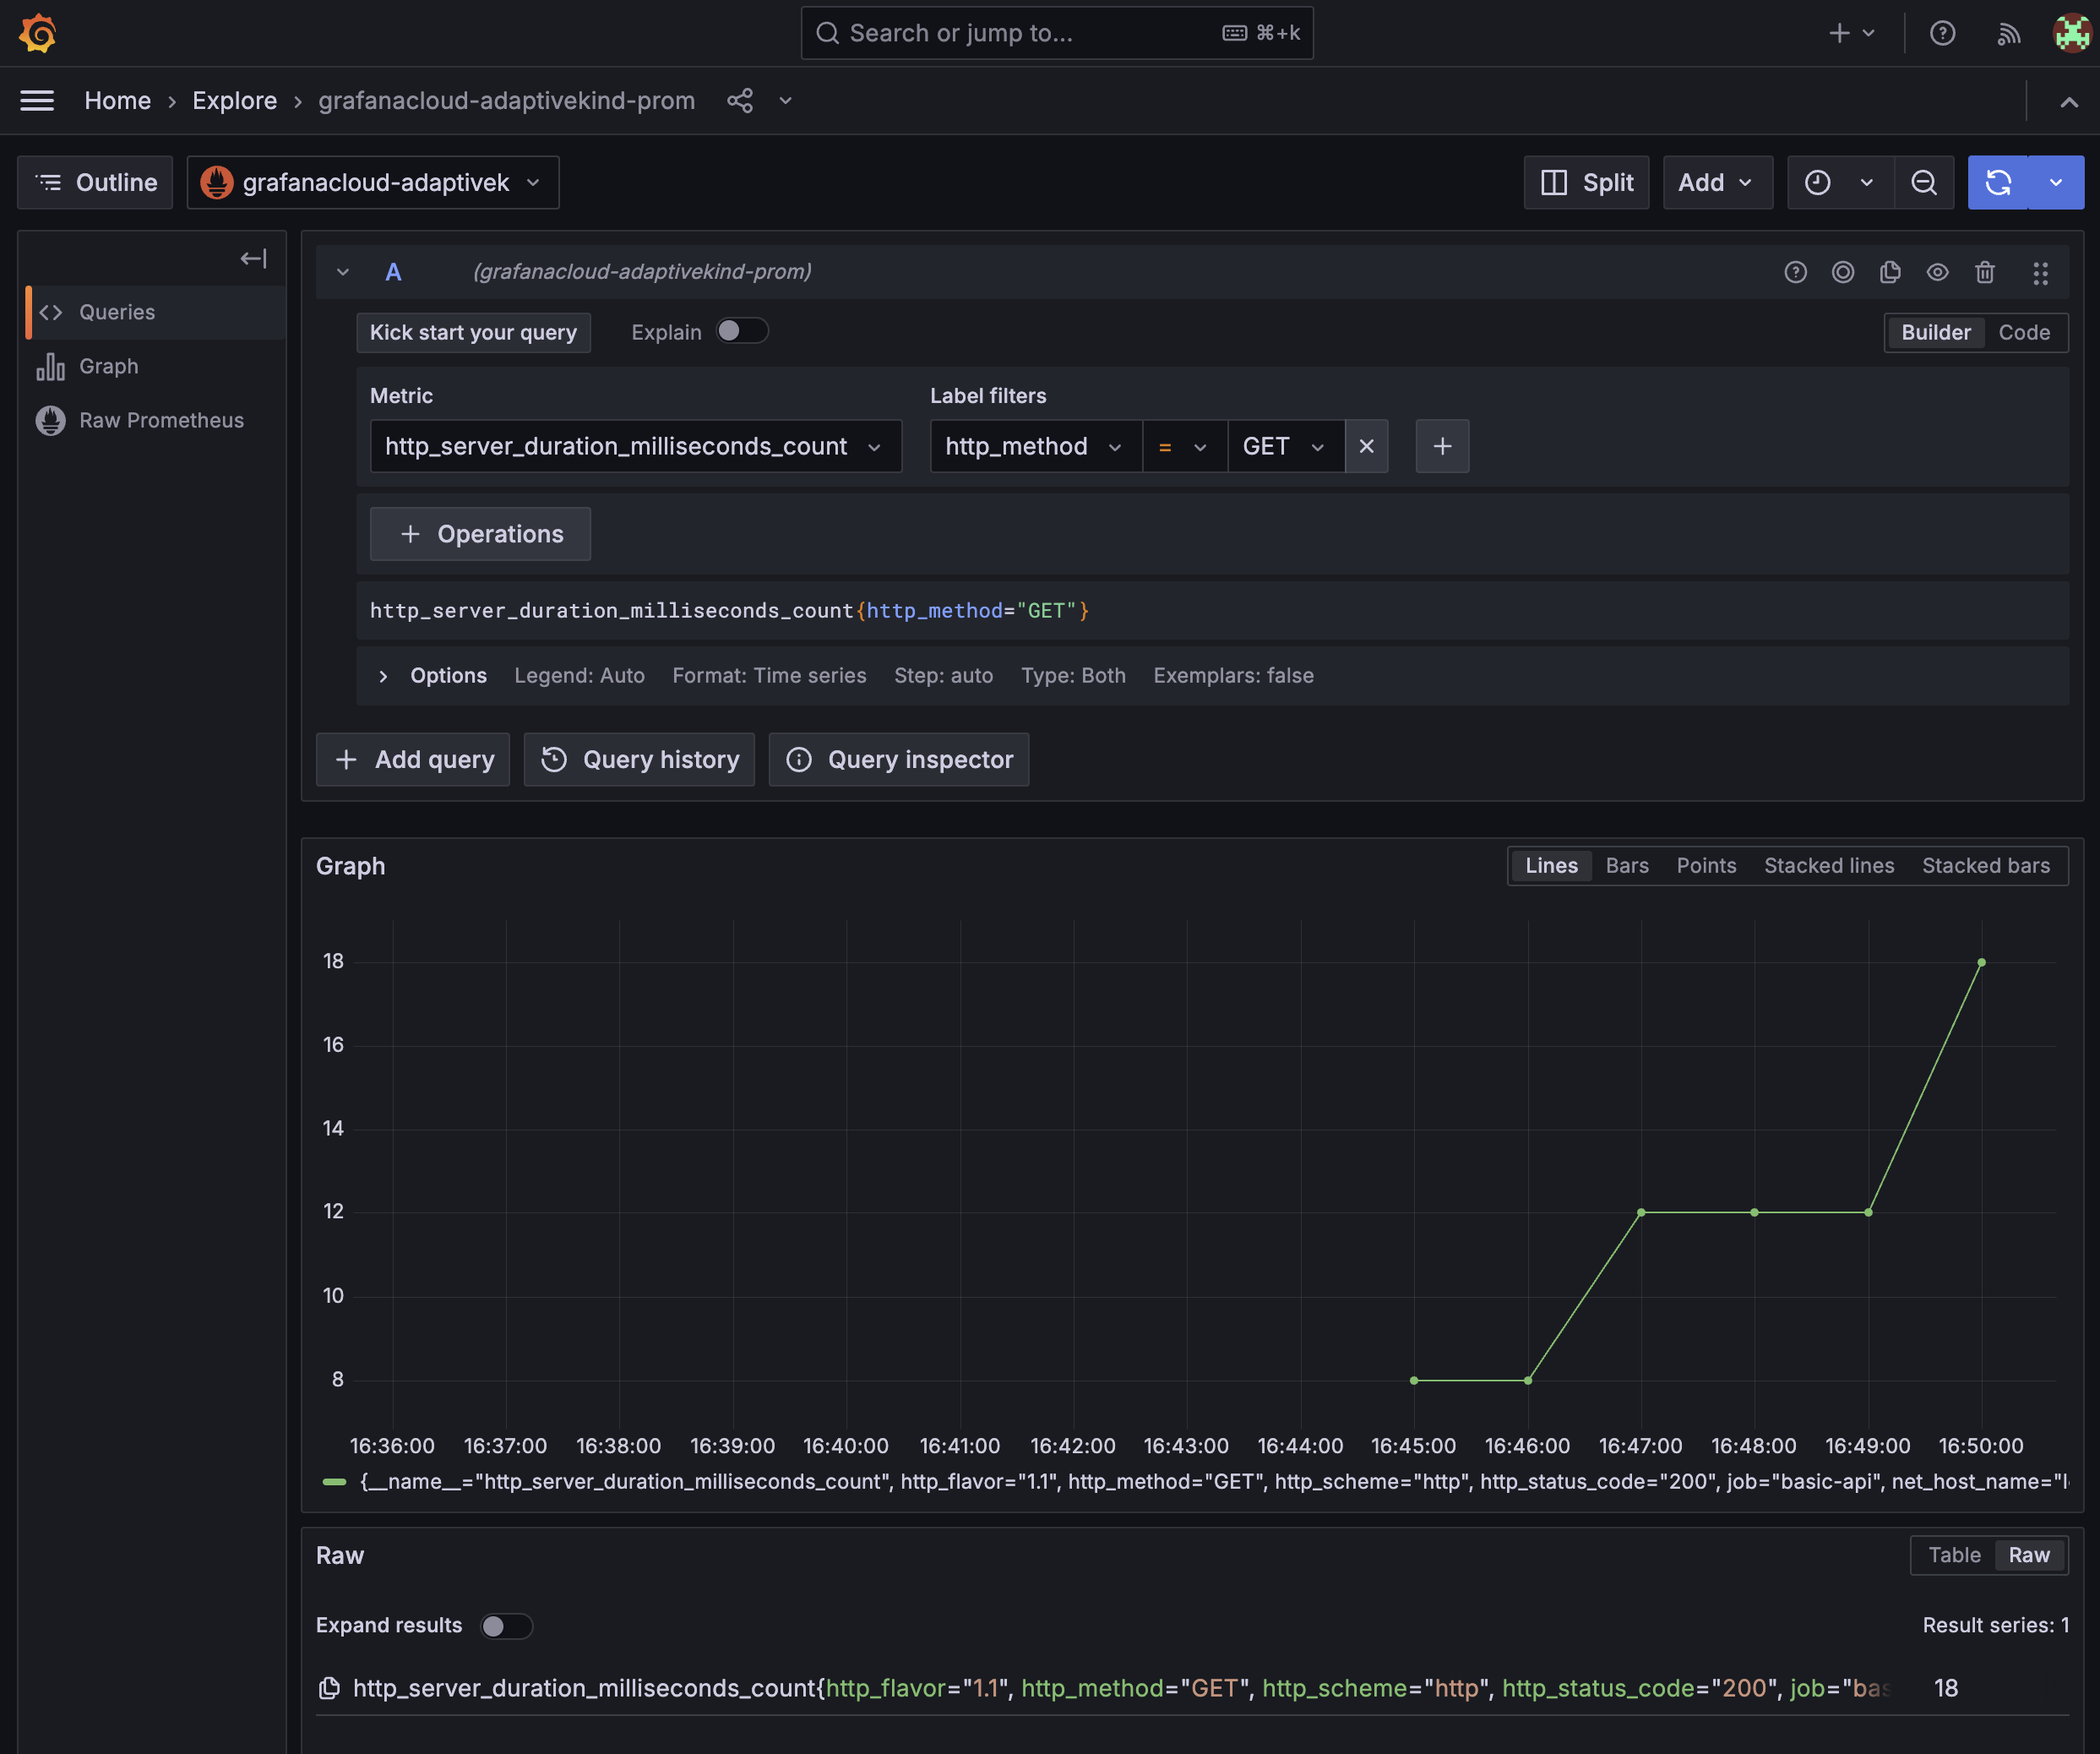Screen dimensions: 2100x1754
Task: Click the Search or jump to field
Action: click(x=1057, y=33)
